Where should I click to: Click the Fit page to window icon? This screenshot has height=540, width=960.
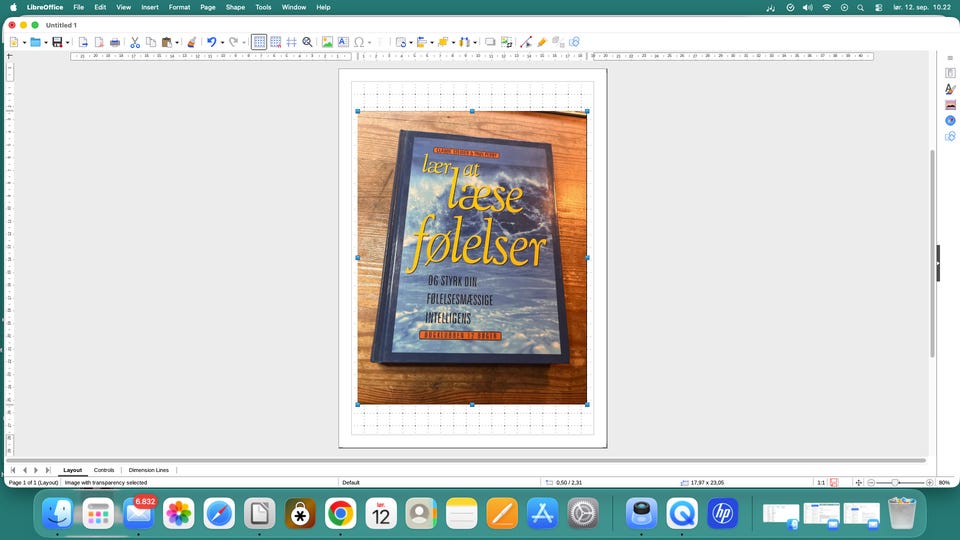(x=858, y=482)
